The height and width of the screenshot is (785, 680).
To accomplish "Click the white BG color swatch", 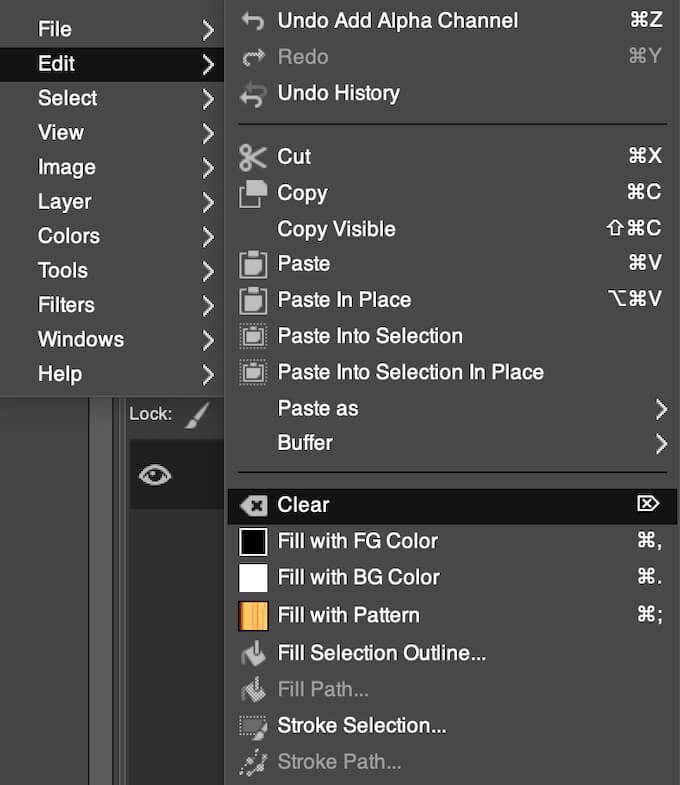I will [x=253, y=578].
